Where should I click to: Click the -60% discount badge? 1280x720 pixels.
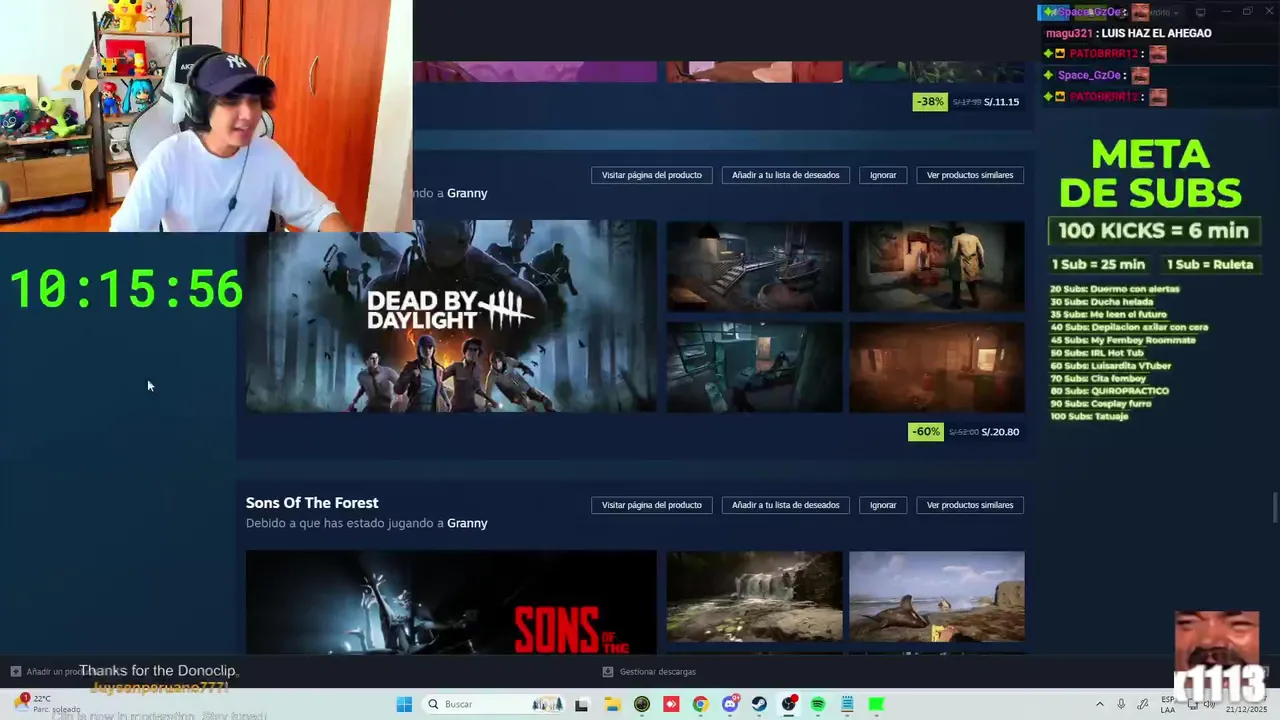point(925,432)
